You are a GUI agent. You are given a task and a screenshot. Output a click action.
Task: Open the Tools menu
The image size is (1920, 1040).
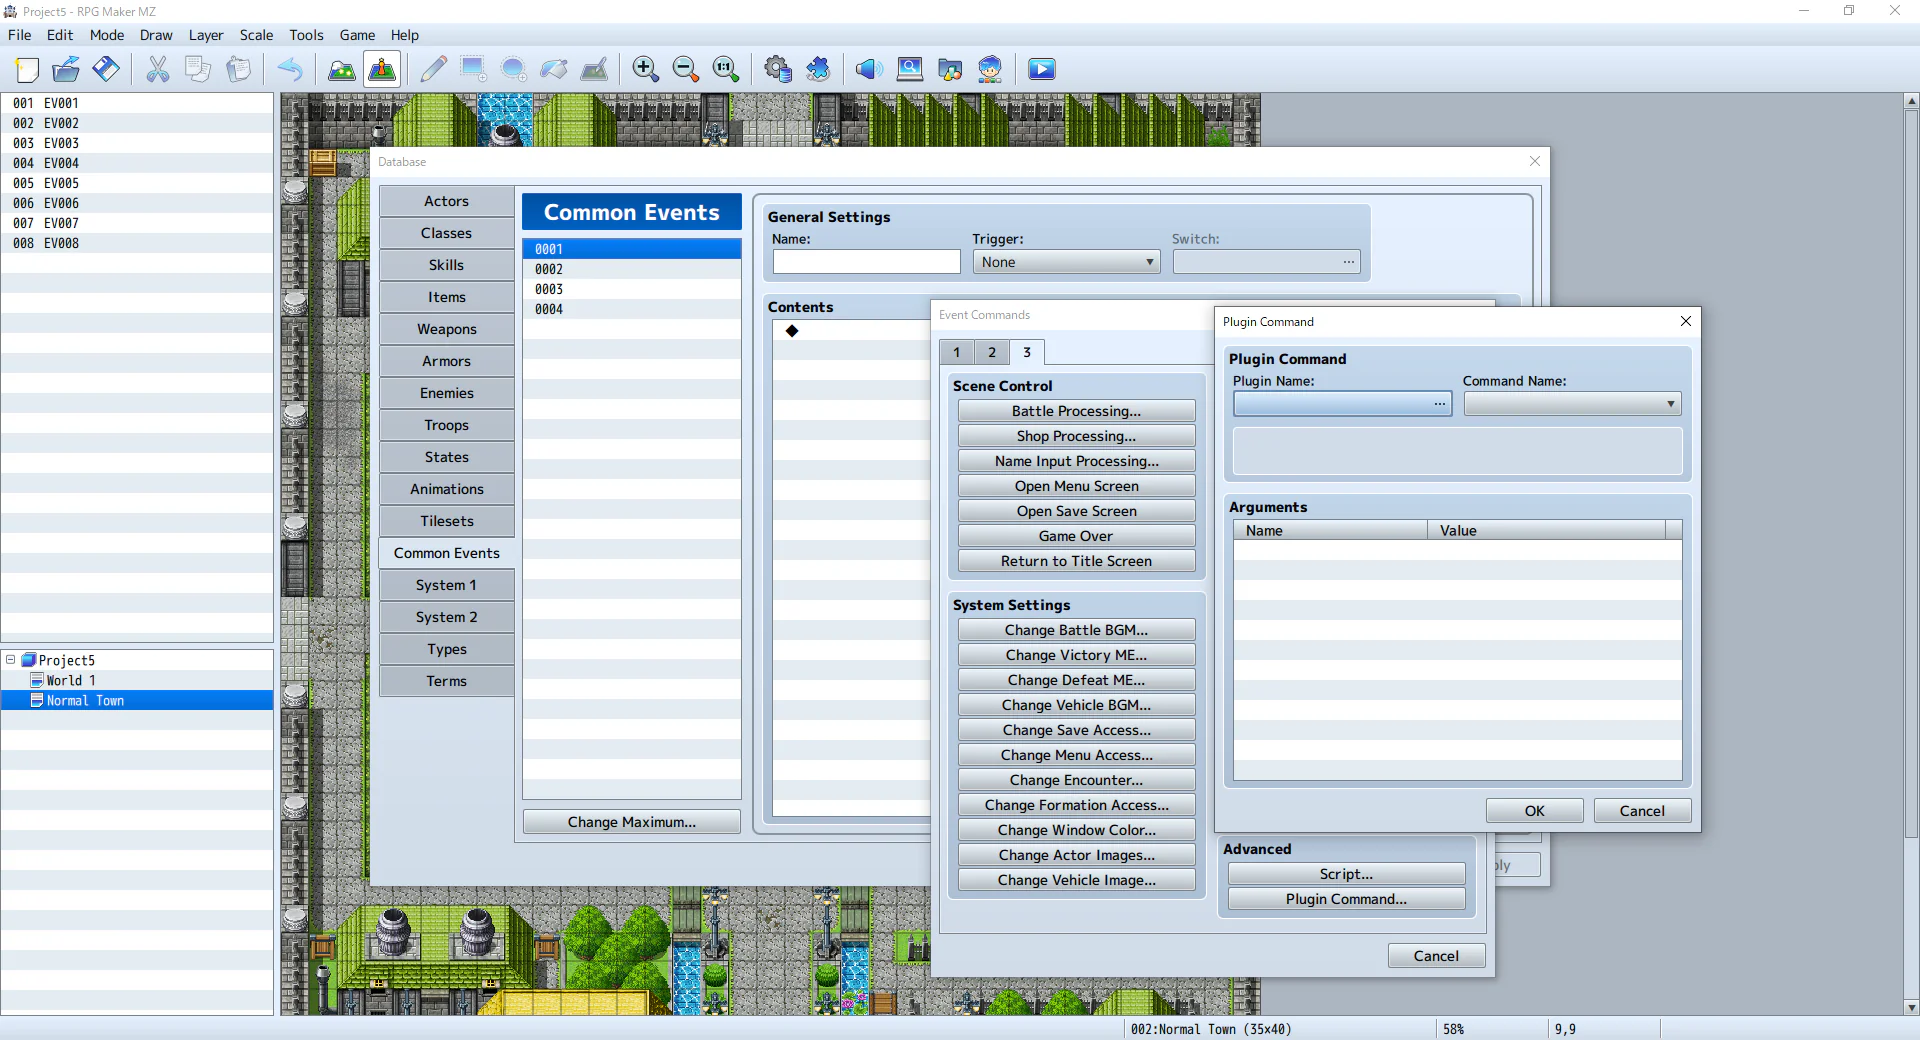tap(306, 35)
